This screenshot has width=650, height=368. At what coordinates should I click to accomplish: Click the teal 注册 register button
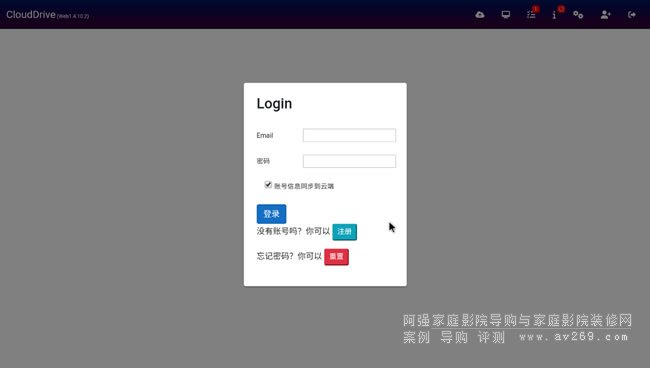tap(344, 232)
